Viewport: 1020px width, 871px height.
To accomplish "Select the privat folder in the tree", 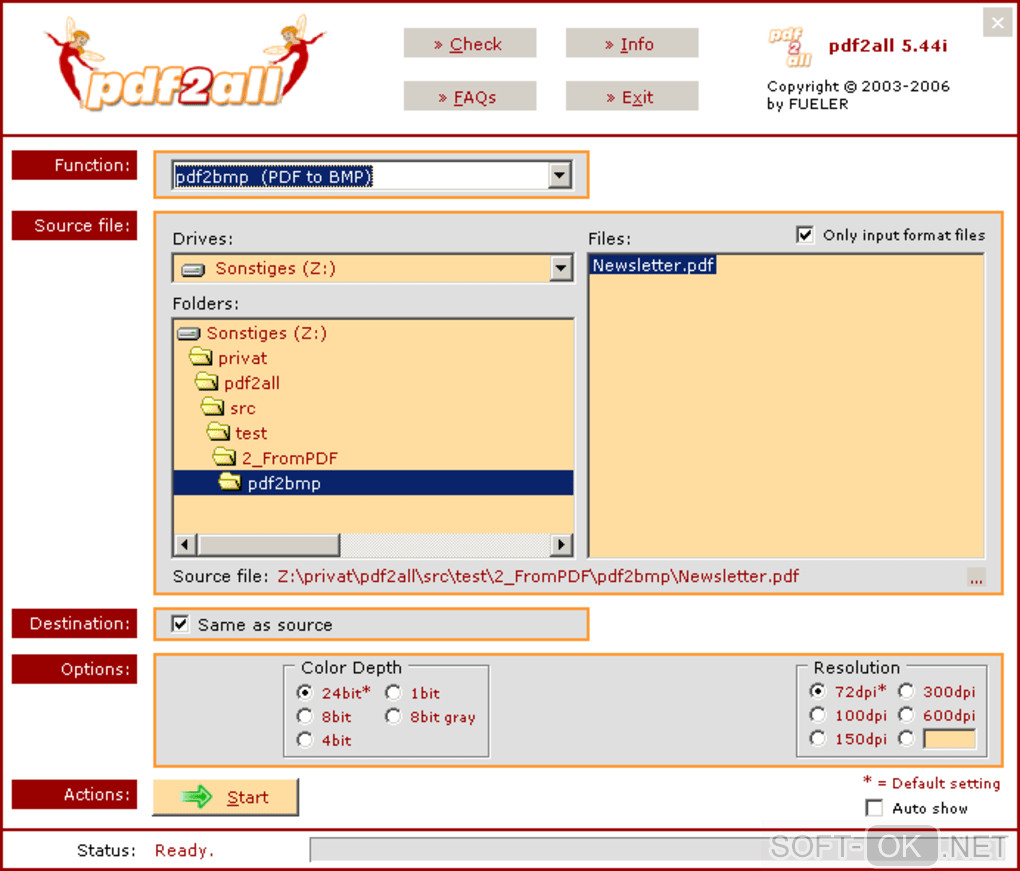I will click(242, 358).
